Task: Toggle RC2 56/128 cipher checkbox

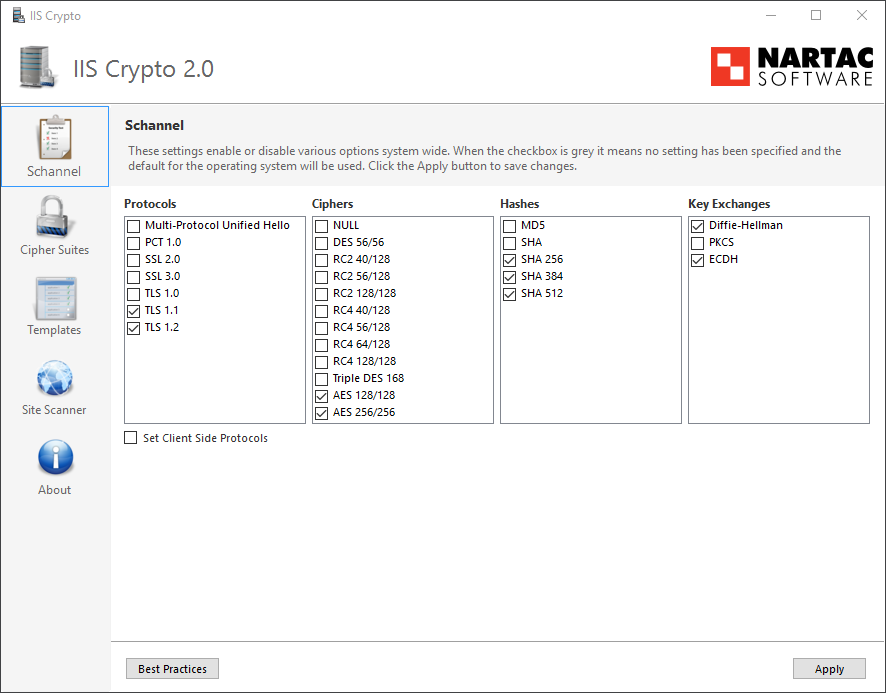Action: click(322, 277)
